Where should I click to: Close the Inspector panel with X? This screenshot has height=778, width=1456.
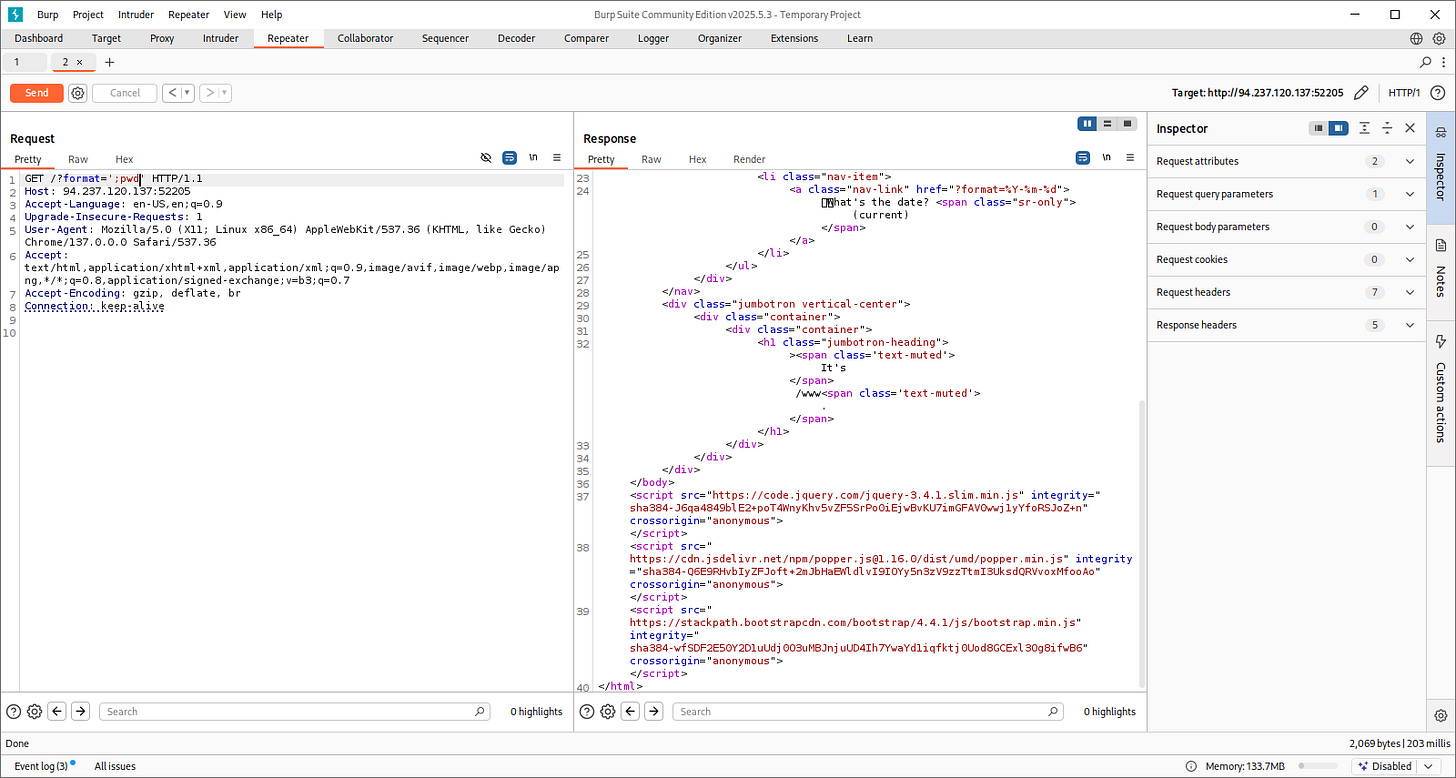1410,128
